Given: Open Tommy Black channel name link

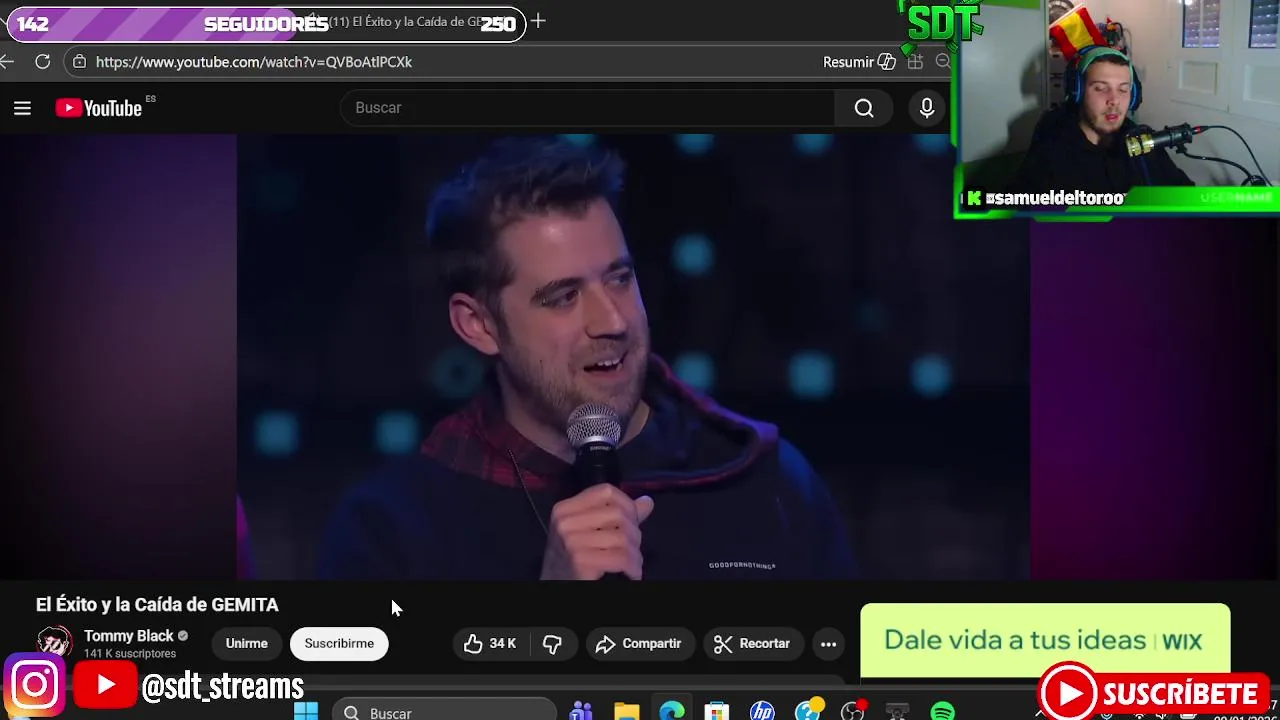Looking at the screenshot, I should (x=128, y=636).
